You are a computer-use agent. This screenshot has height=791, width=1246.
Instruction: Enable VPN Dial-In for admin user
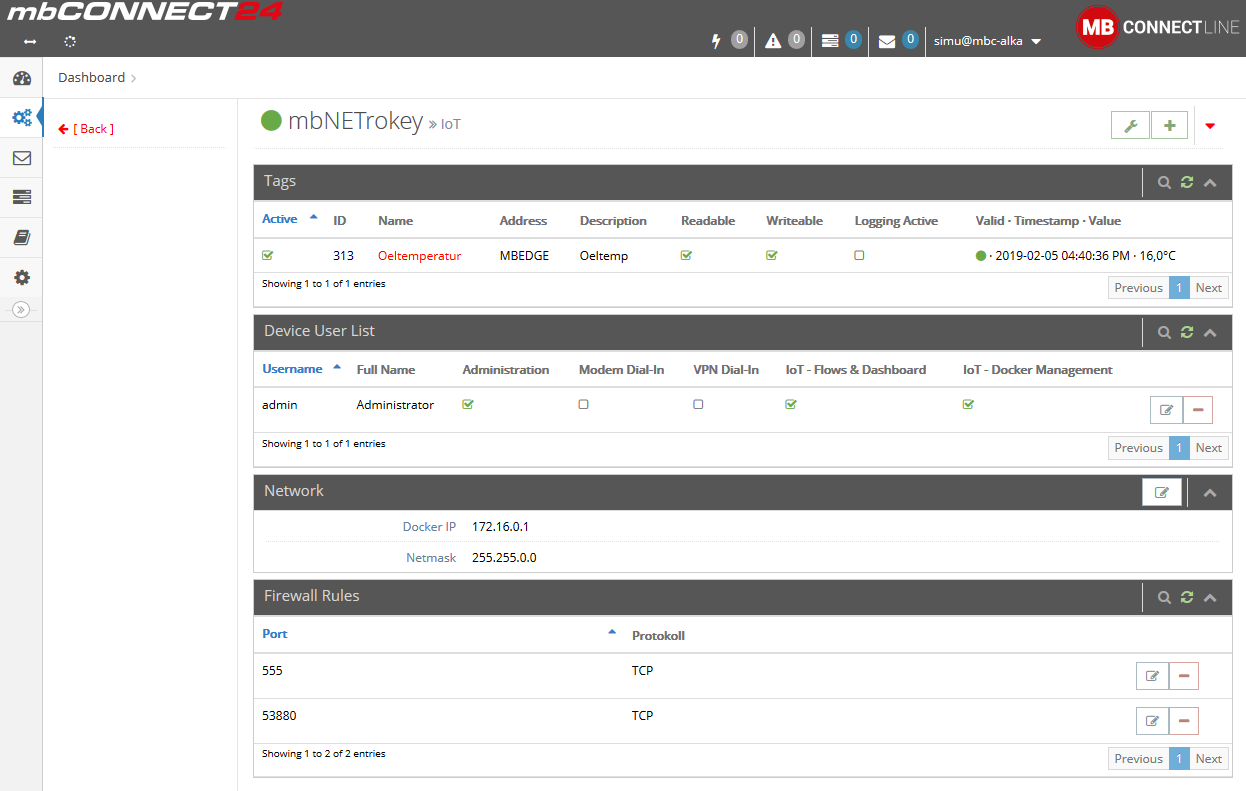point(698,404)
